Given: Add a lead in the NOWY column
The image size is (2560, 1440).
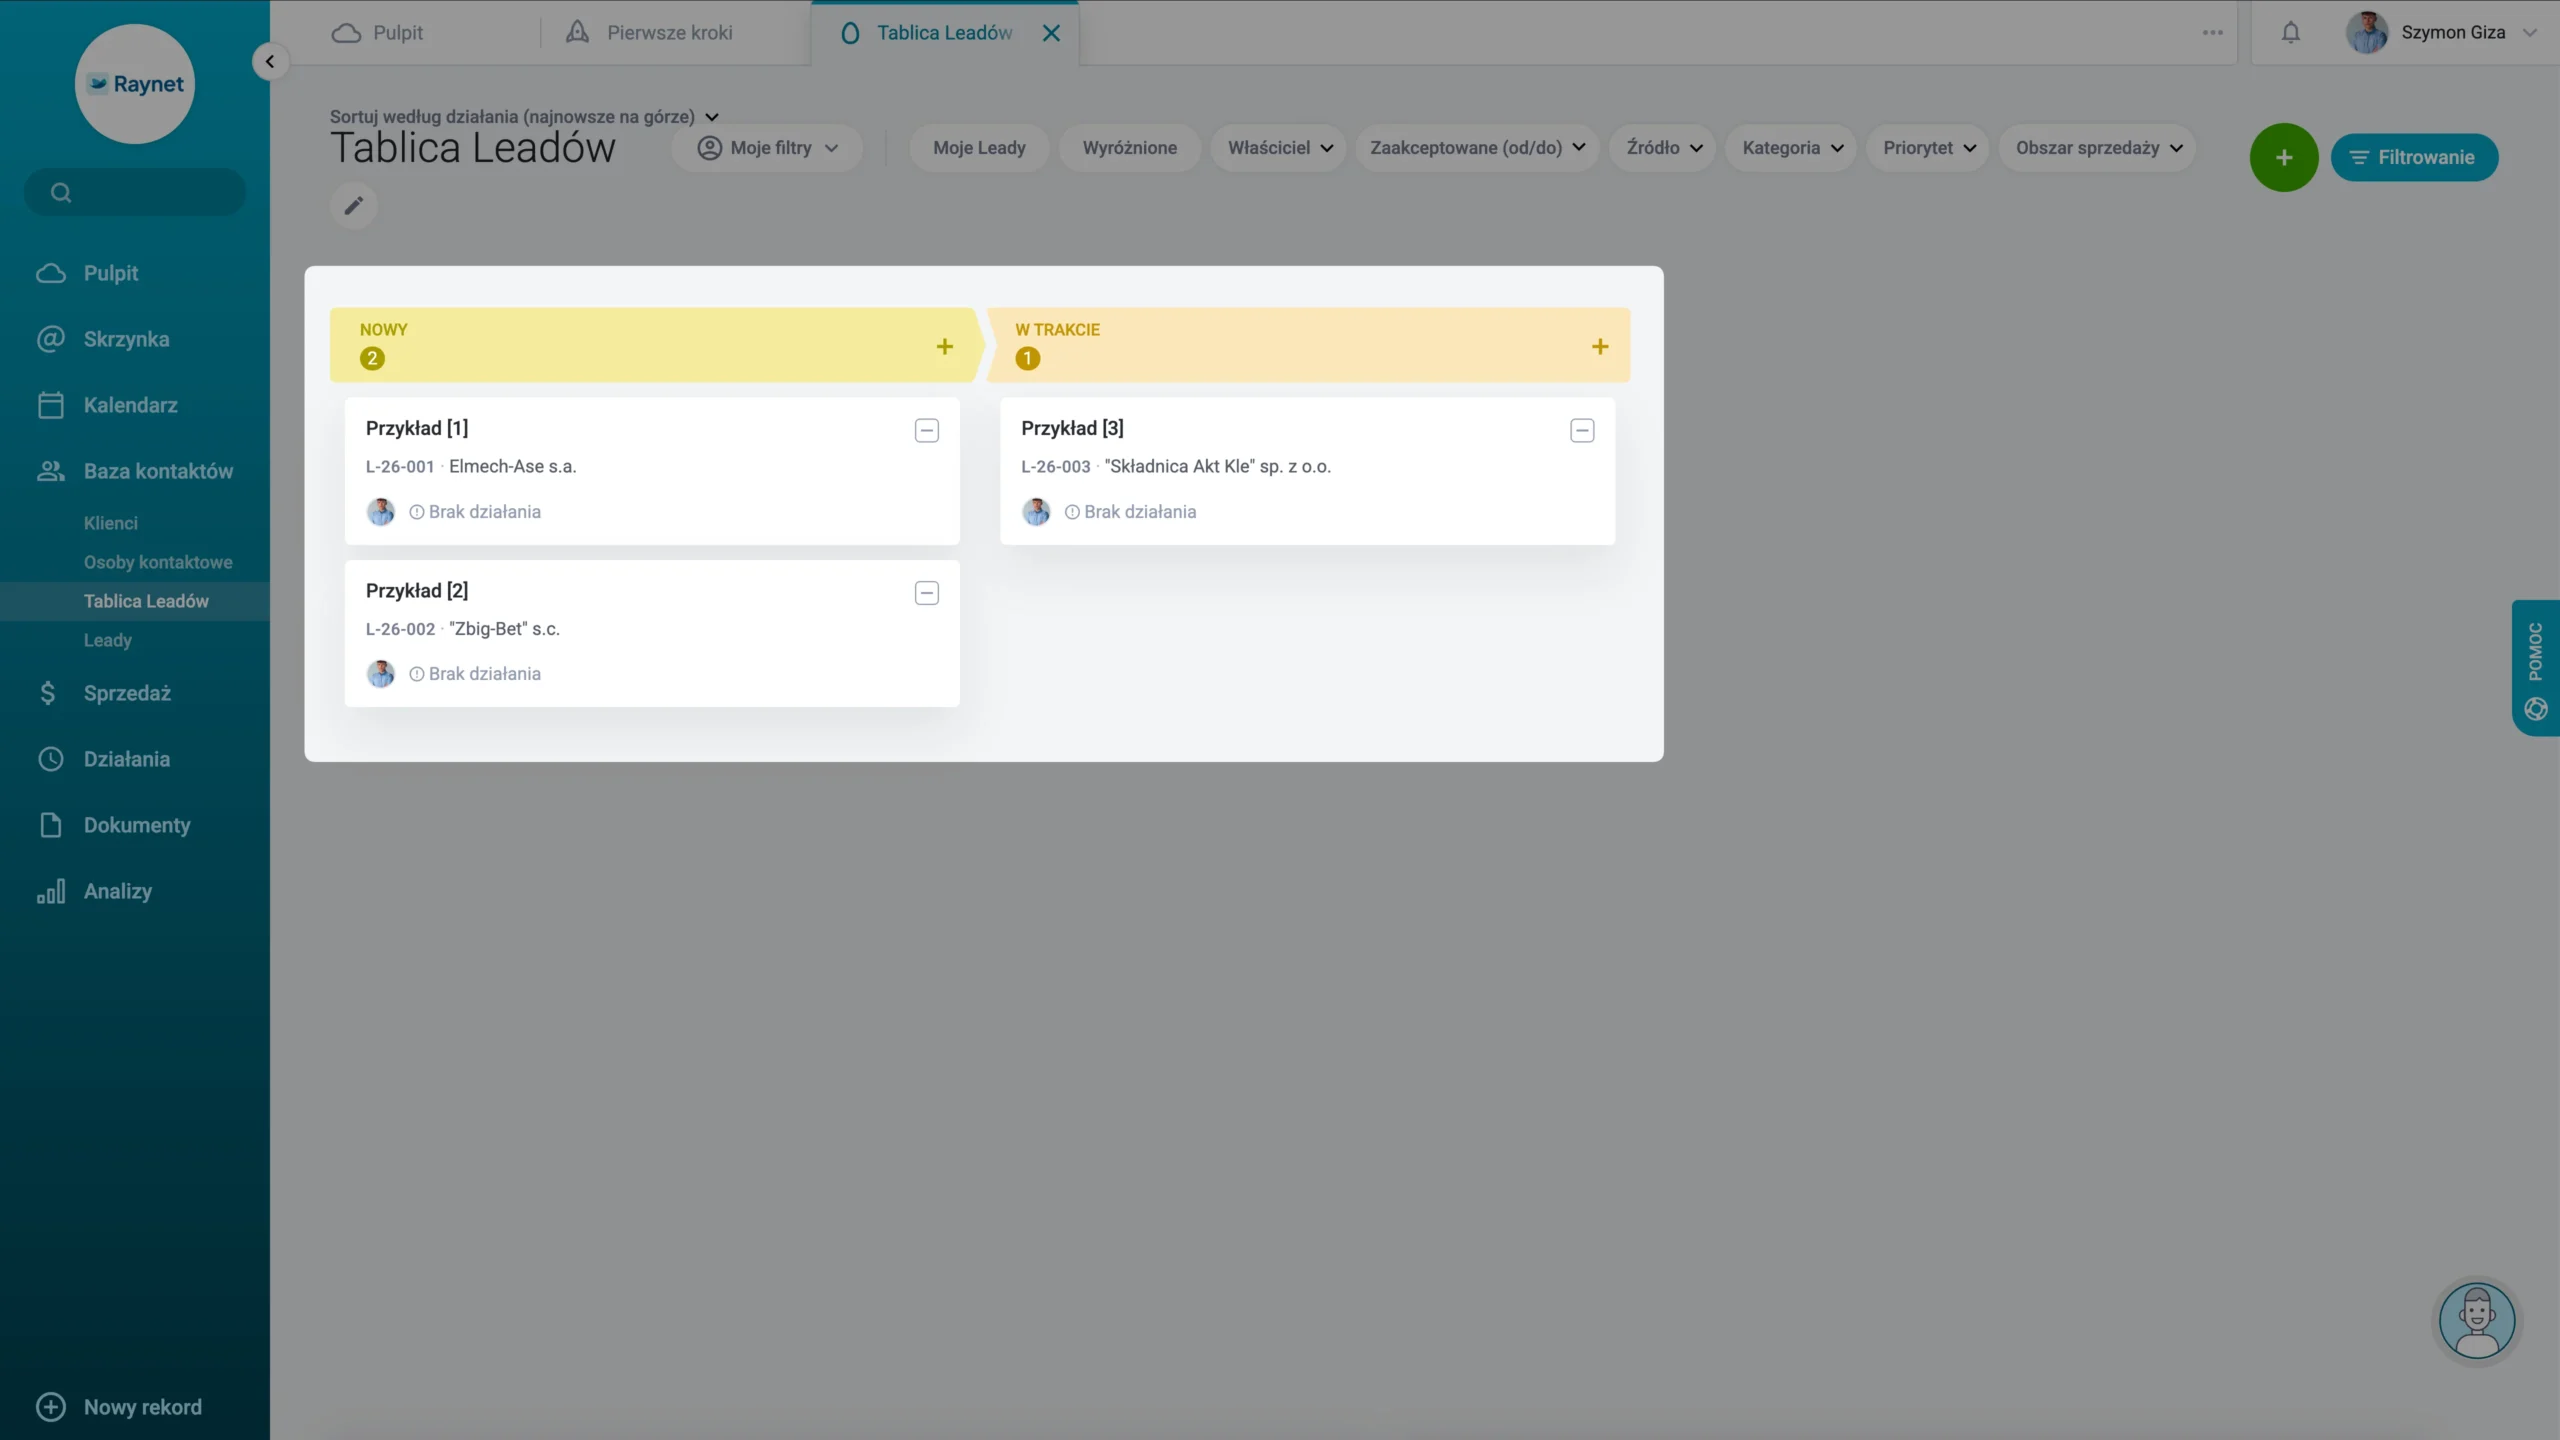Looking at the screenshot, I should coord(944,346).
